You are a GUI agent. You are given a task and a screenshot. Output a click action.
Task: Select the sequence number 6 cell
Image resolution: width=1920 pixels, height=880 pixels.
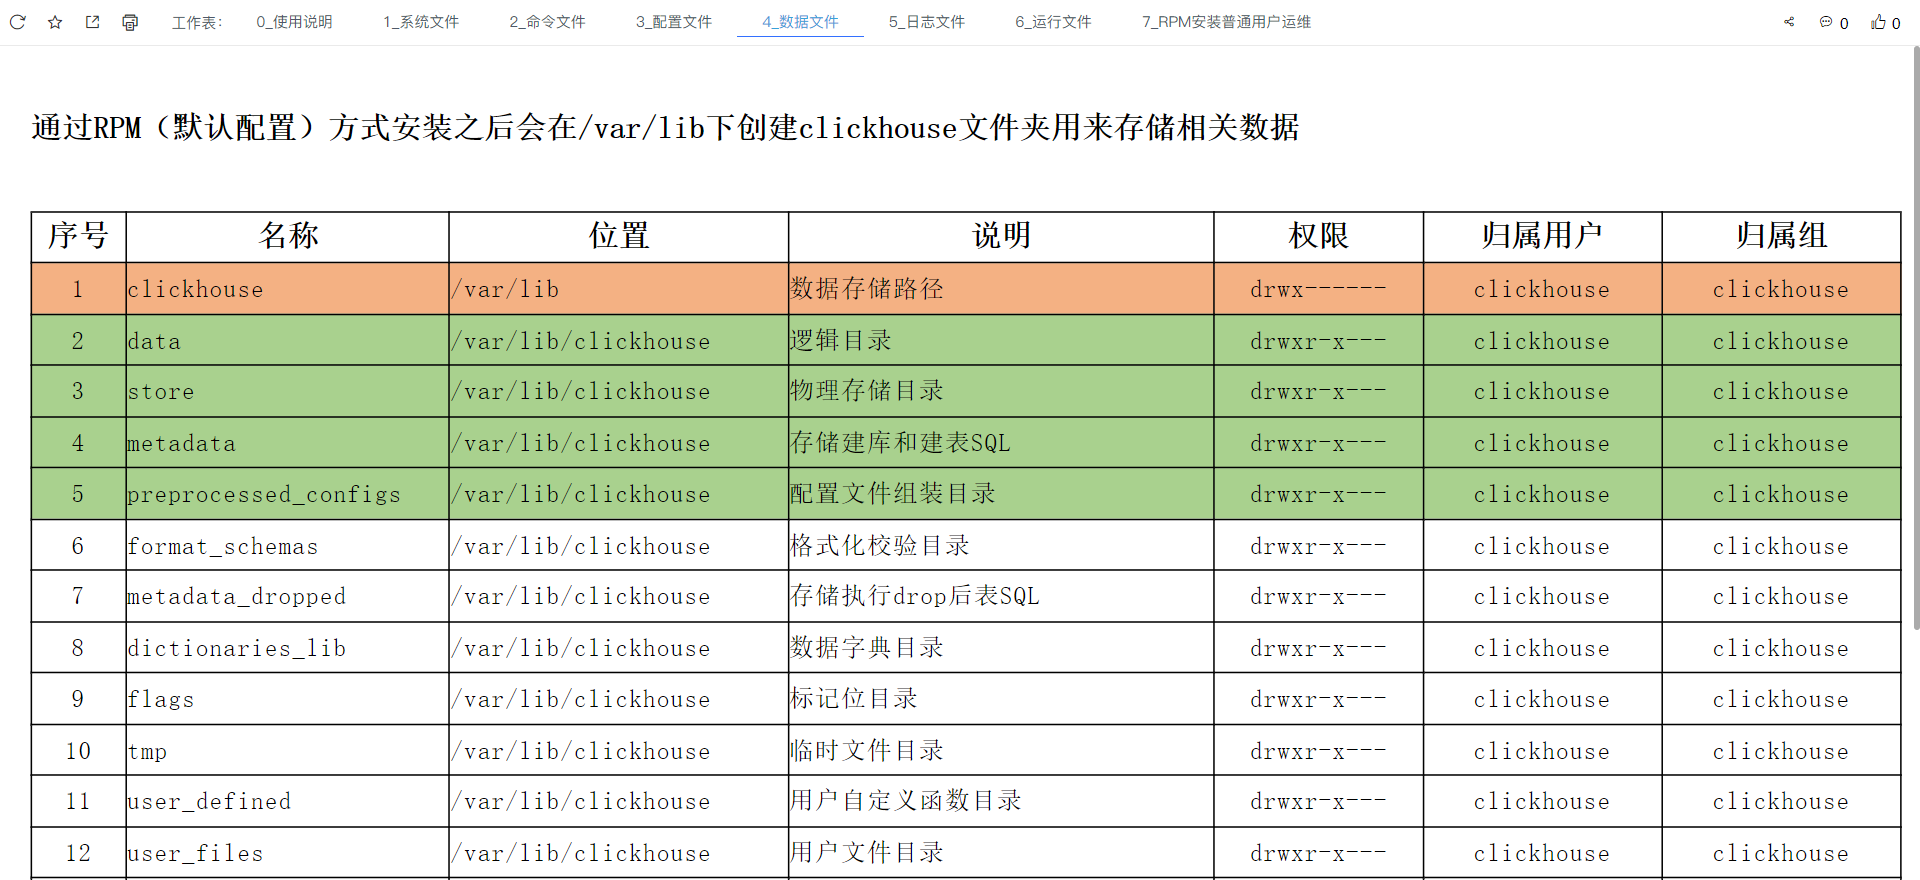point(79,546)
